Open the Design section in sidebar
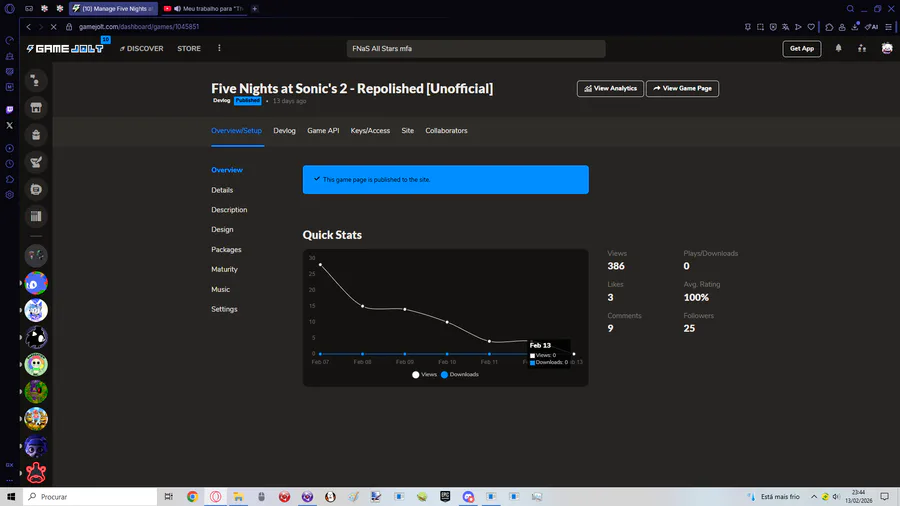The height and width of the screenshot is (506, 900). point(222,229)
